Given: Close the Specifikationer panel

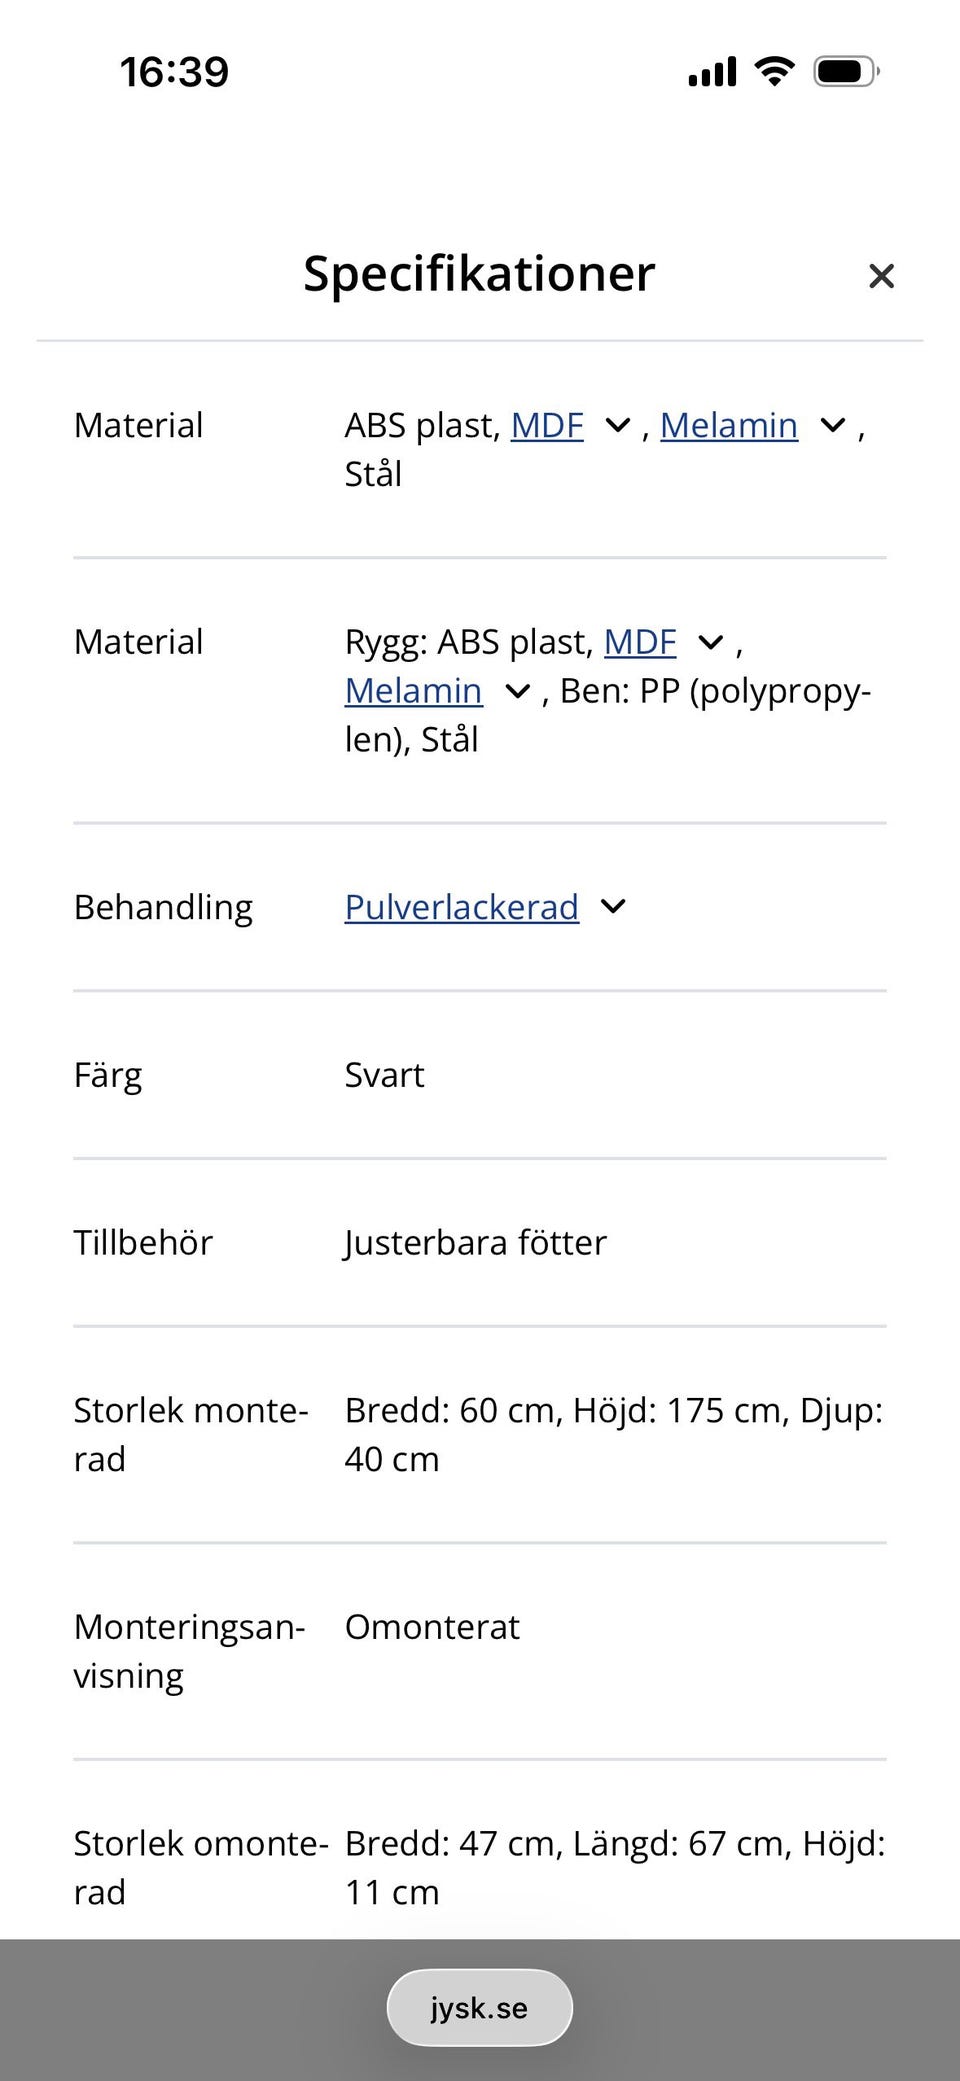Looking at the screenshot, I should click(881, 276).
